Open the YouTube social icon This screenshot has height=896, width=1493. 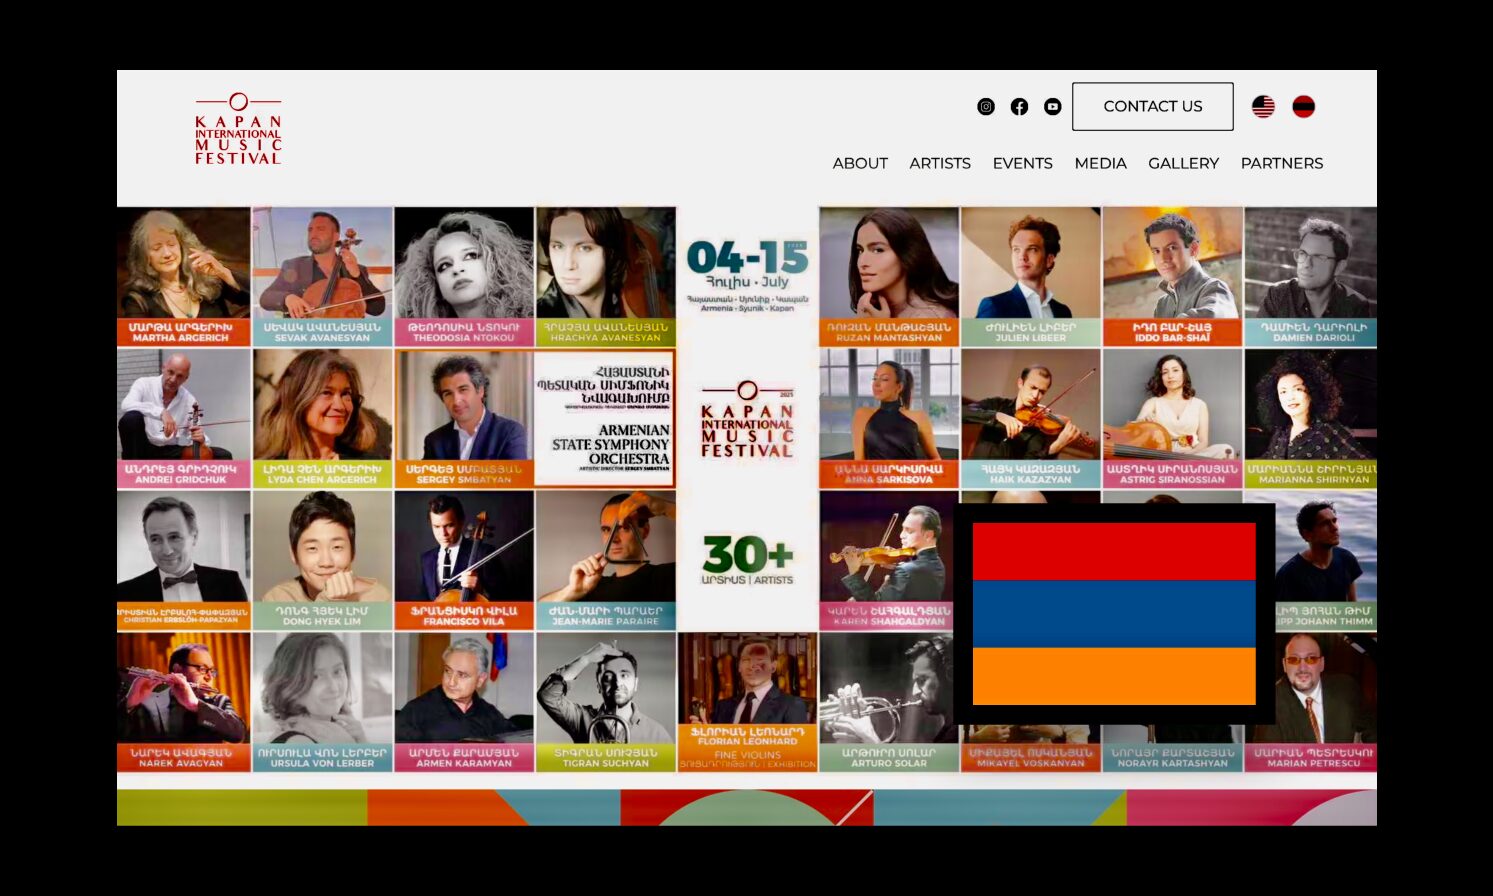tap(1052, 107)
